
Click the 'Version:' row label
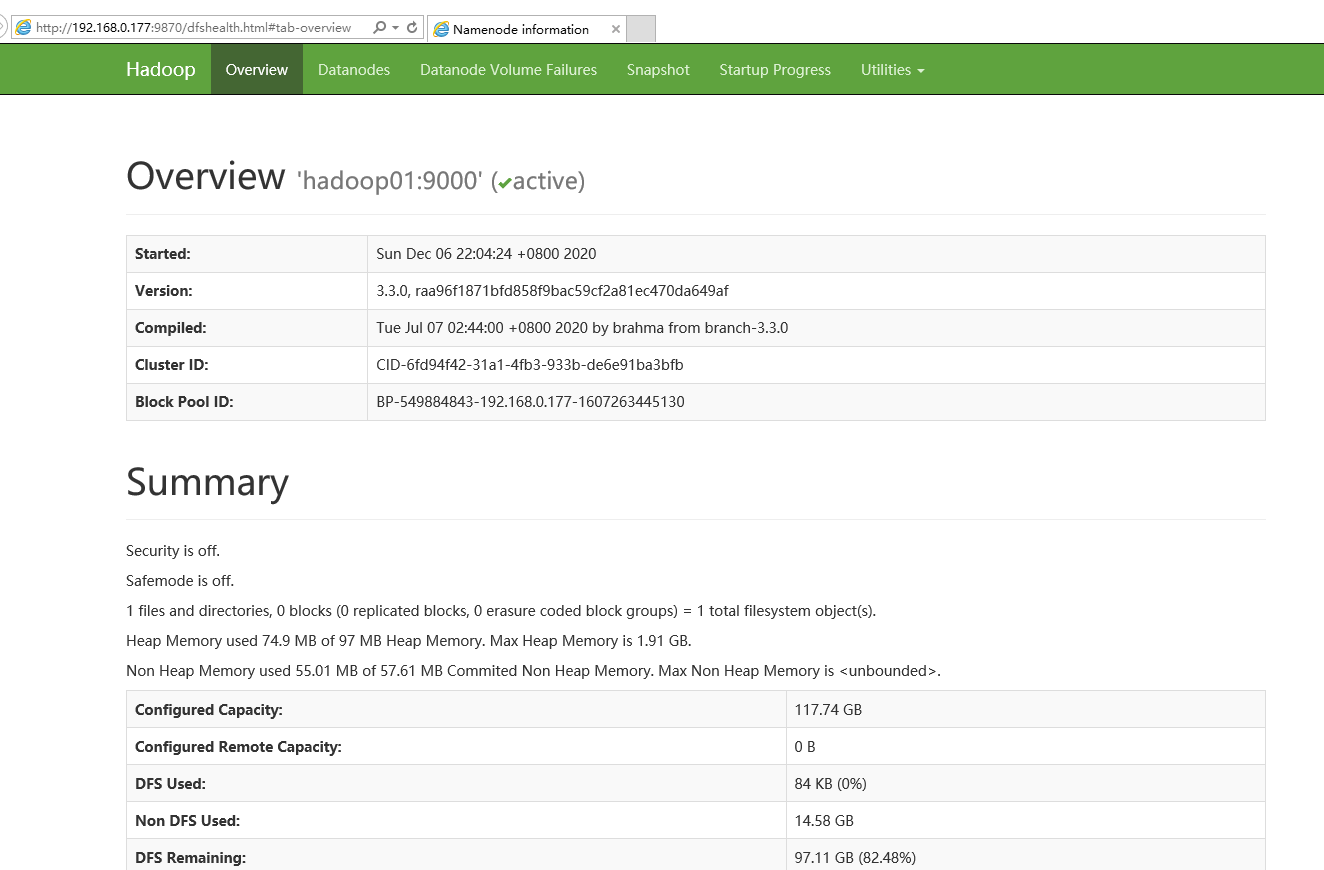coord(164,291)
